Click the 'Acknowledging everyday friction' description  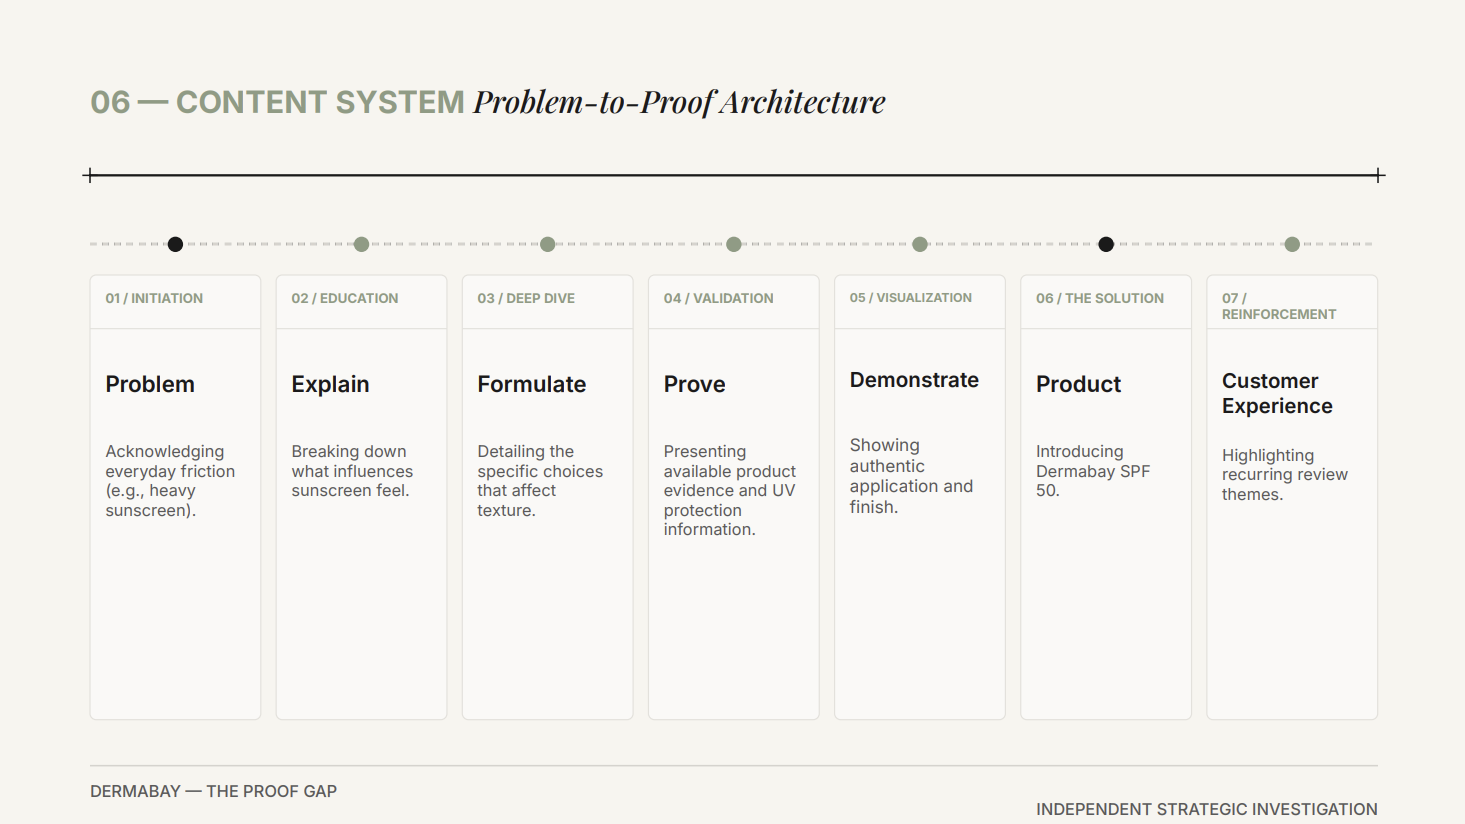170,481
